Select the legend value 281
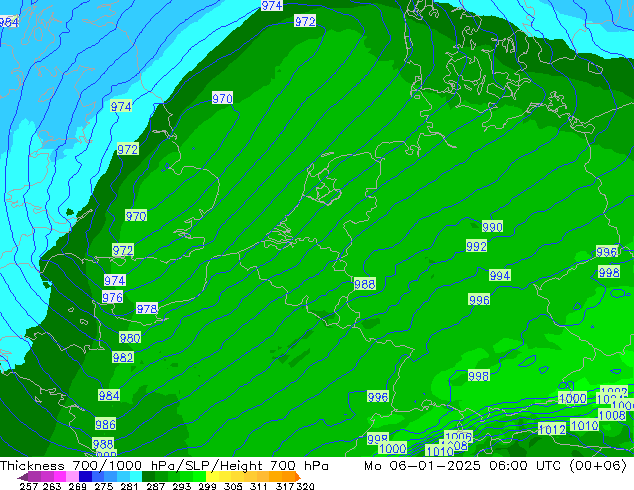The height and width of the screenshot is (490, 634). [x=129, y=486]
